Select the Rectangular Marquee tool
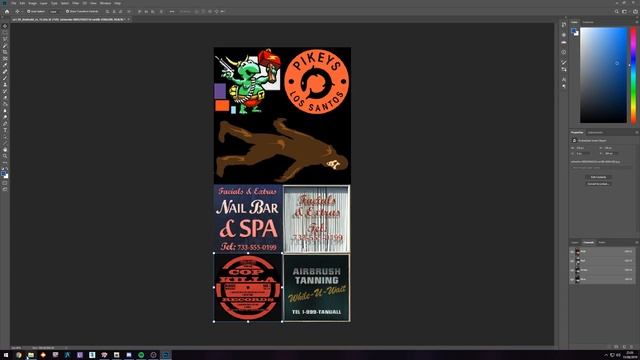 [x=5, y=32]
